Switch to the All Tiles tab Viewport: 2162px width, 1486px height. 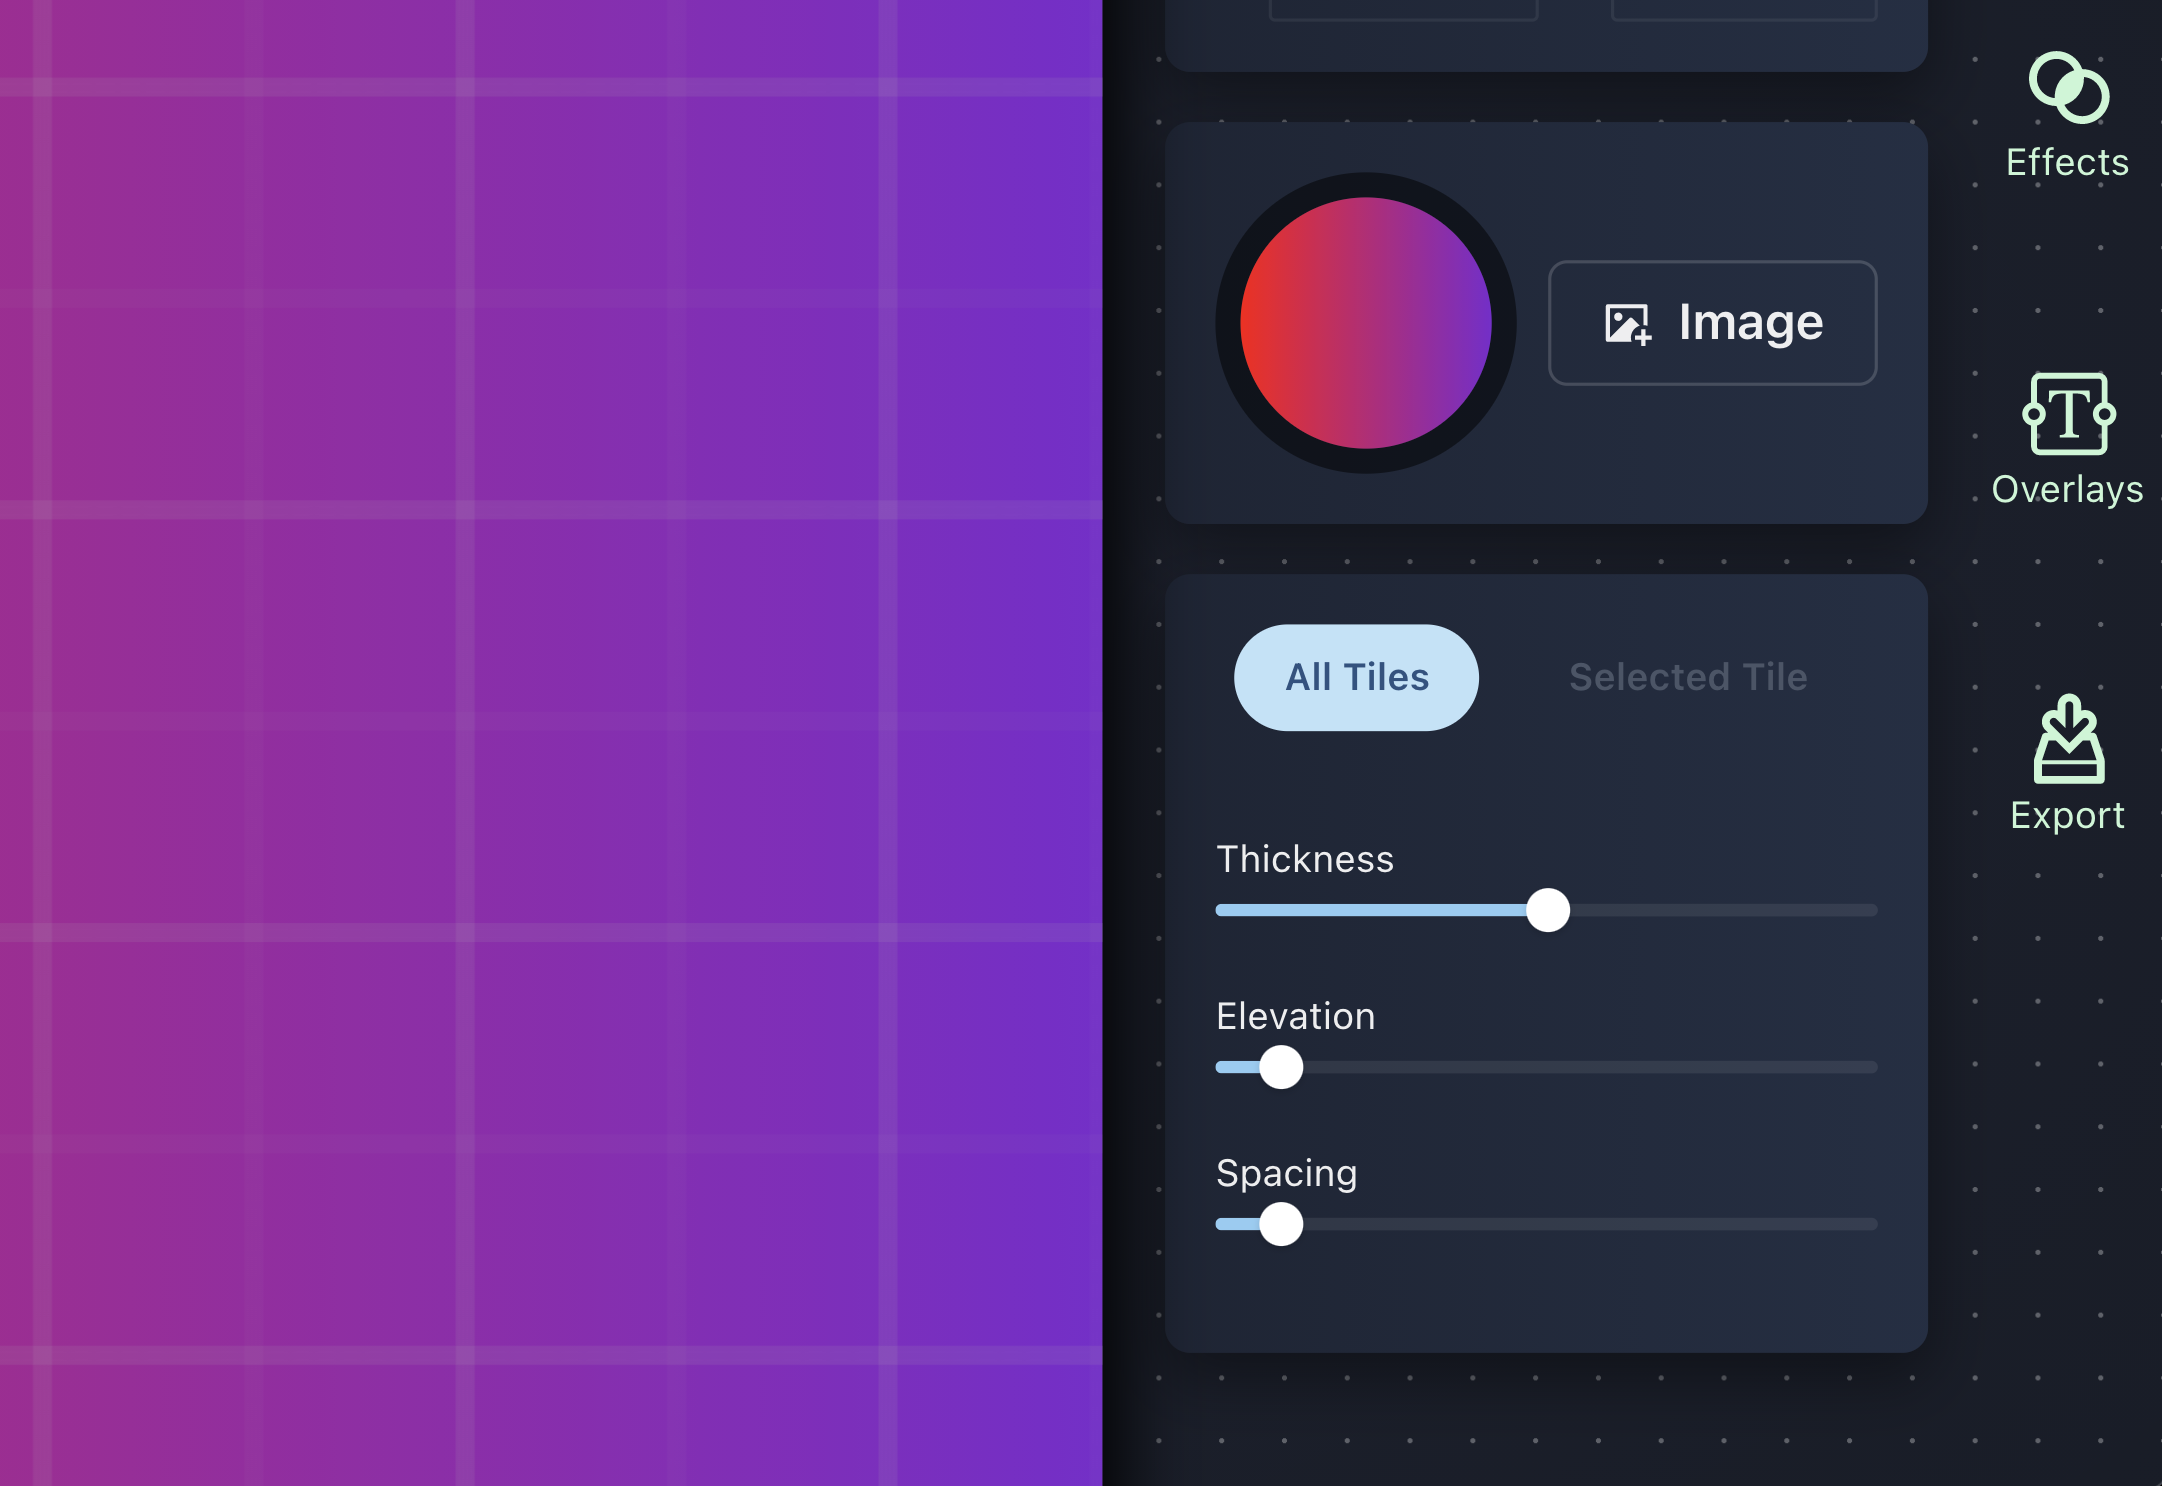coord(1356,678)
